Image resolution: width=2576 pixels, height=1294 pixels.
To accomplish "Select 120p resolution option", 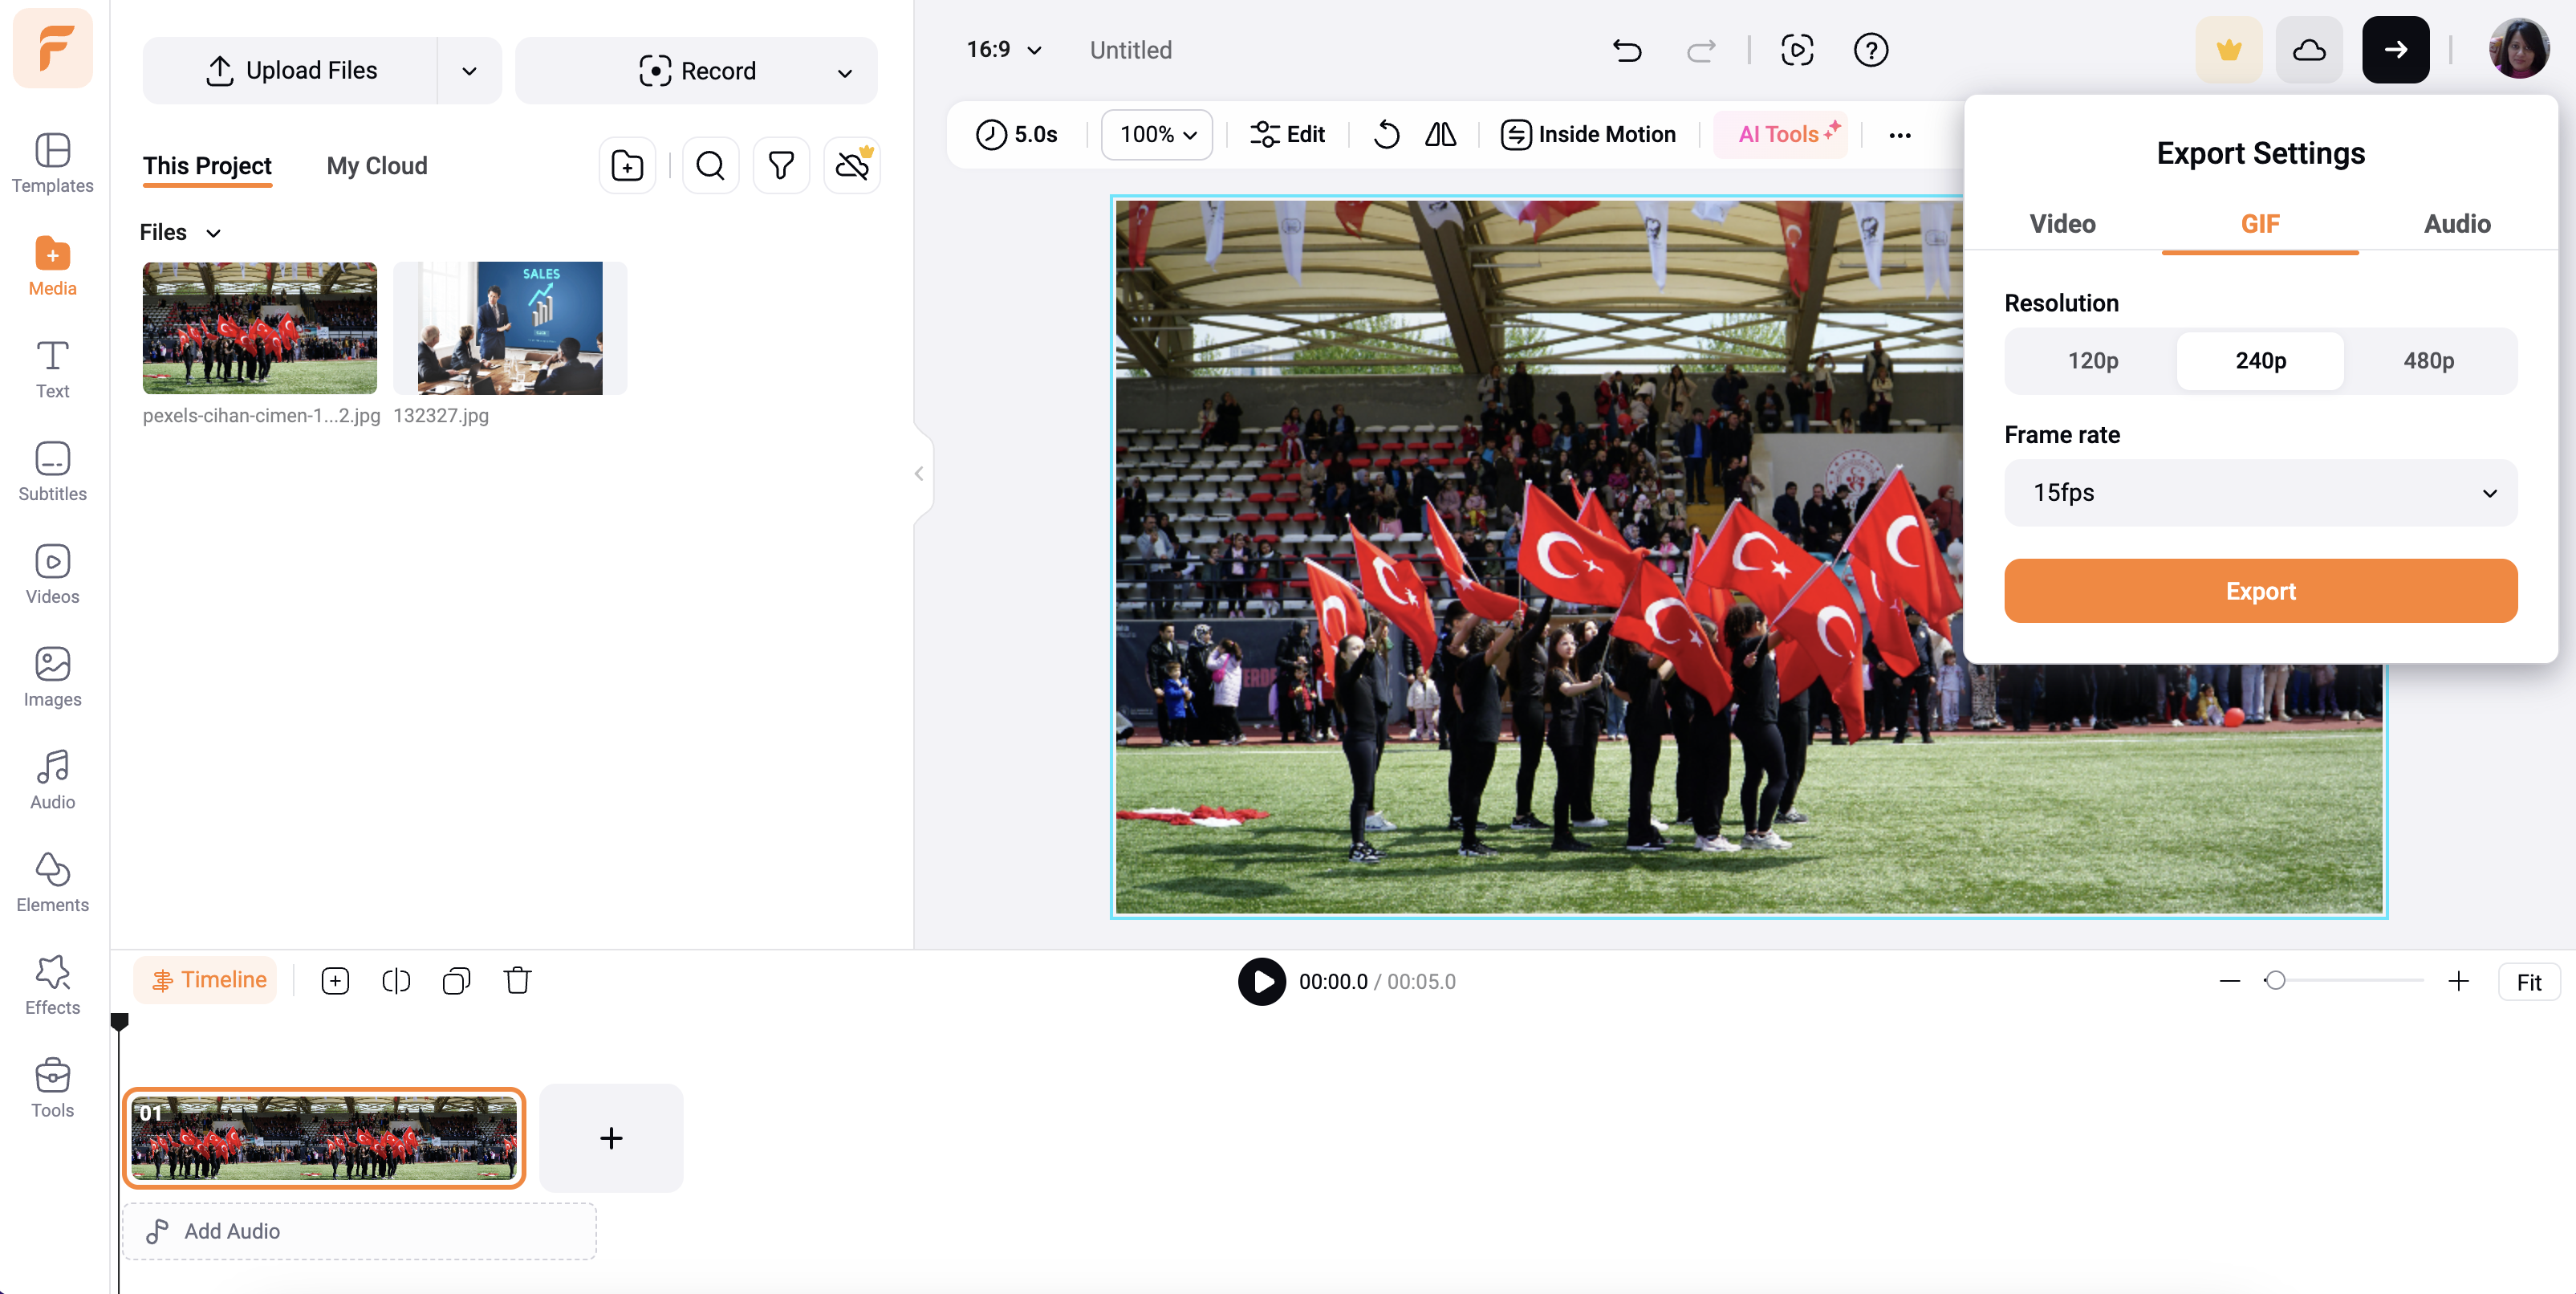I will pos(2092,360).
